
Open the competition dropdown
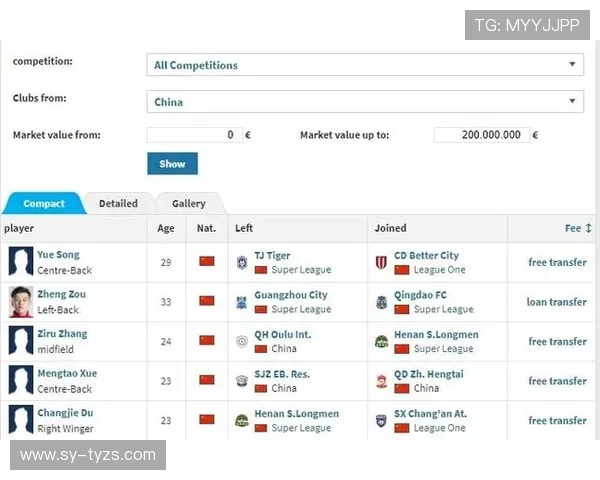(x=365, y=65)
